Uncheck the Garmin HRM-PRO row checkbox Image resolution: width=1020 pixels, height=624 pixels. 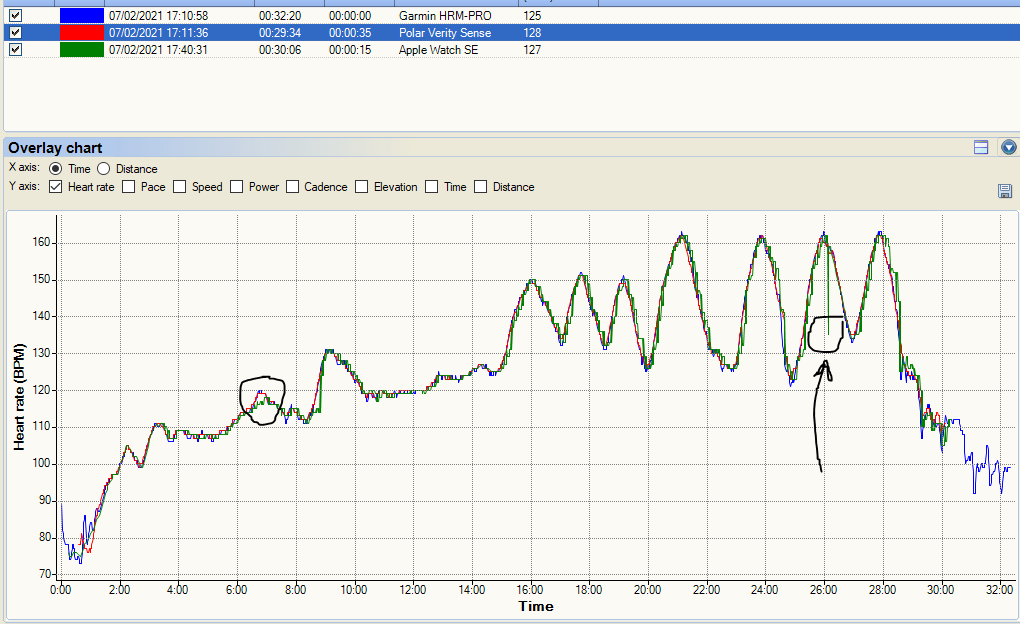15,16
